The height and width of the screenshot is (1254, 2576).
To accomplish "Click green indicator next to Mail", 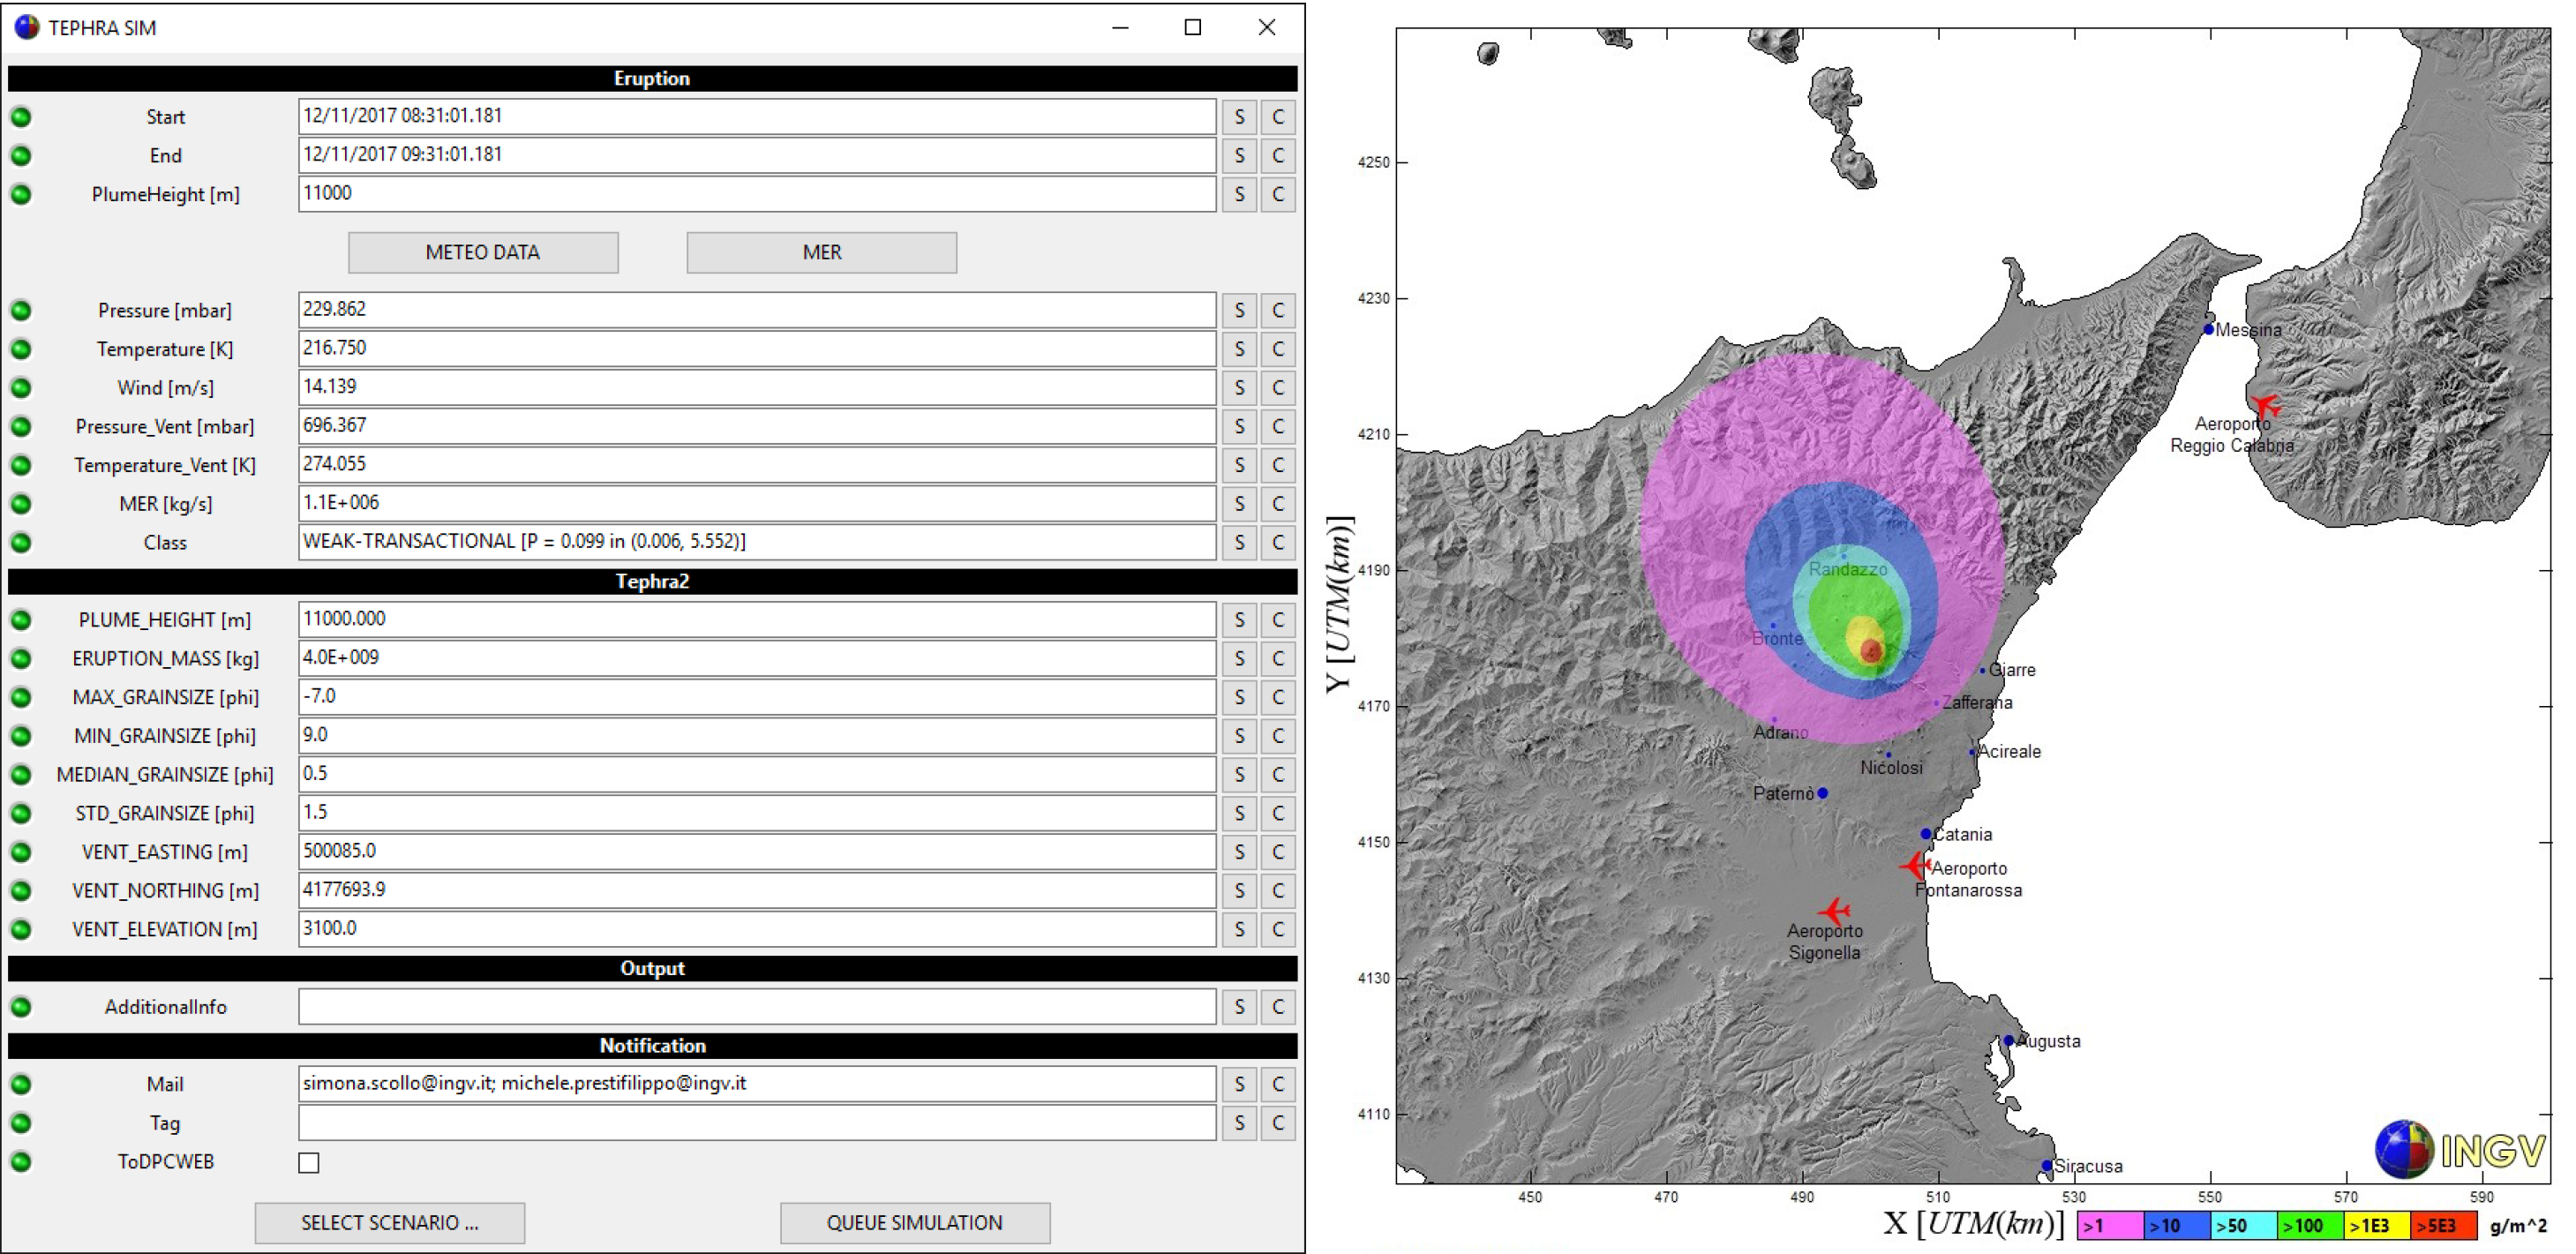I will point(21,1084).
